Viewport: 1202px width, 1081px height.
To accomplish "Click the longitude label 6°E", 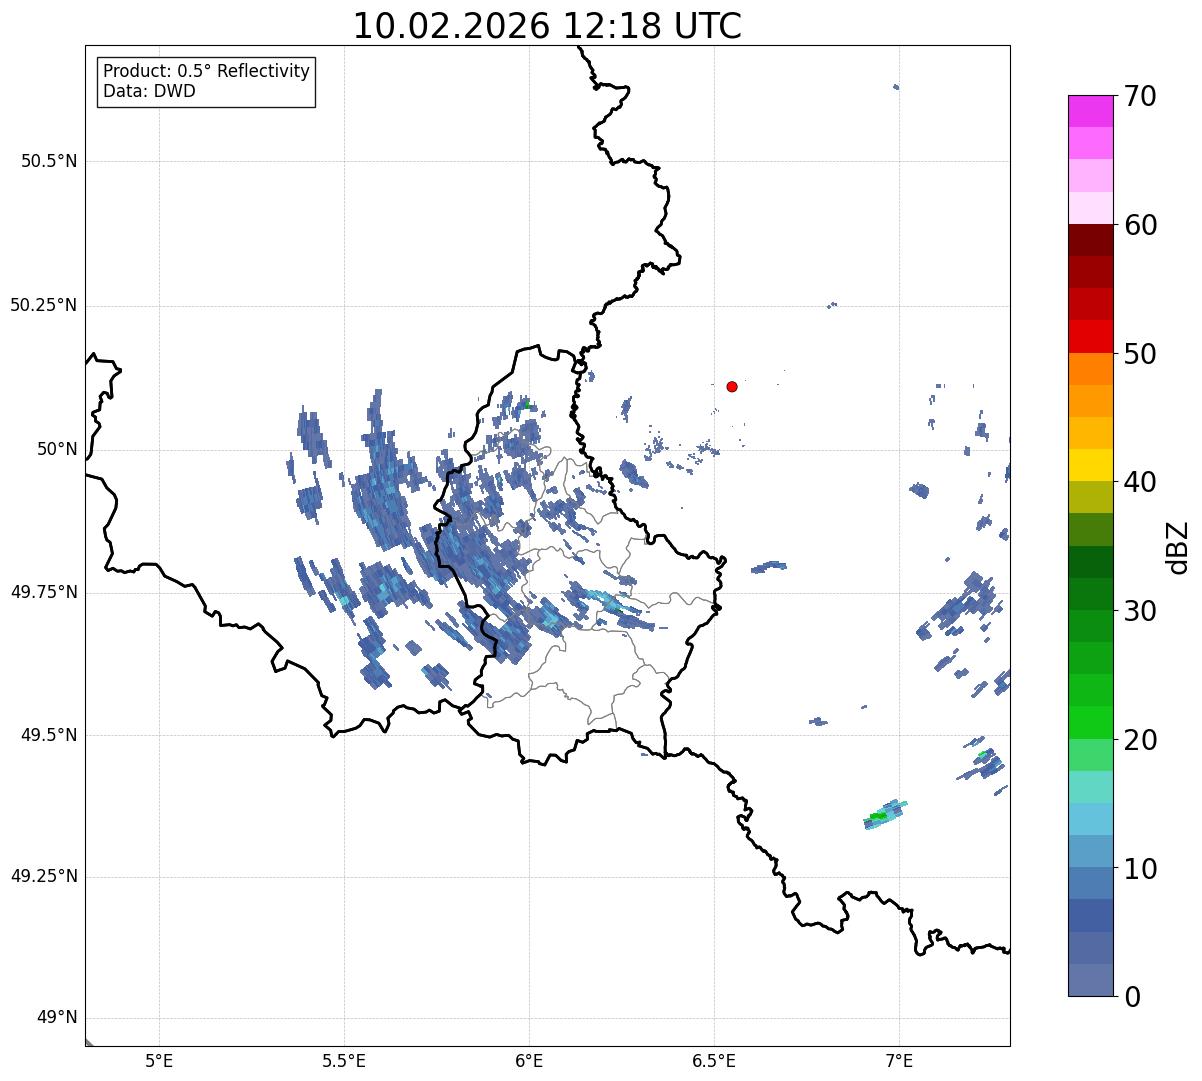I will pos(529,1060).
